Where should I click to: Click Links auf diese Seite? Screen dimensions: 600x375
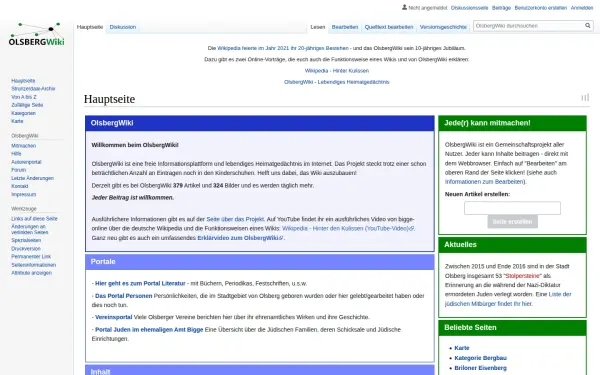click(34, 219)
